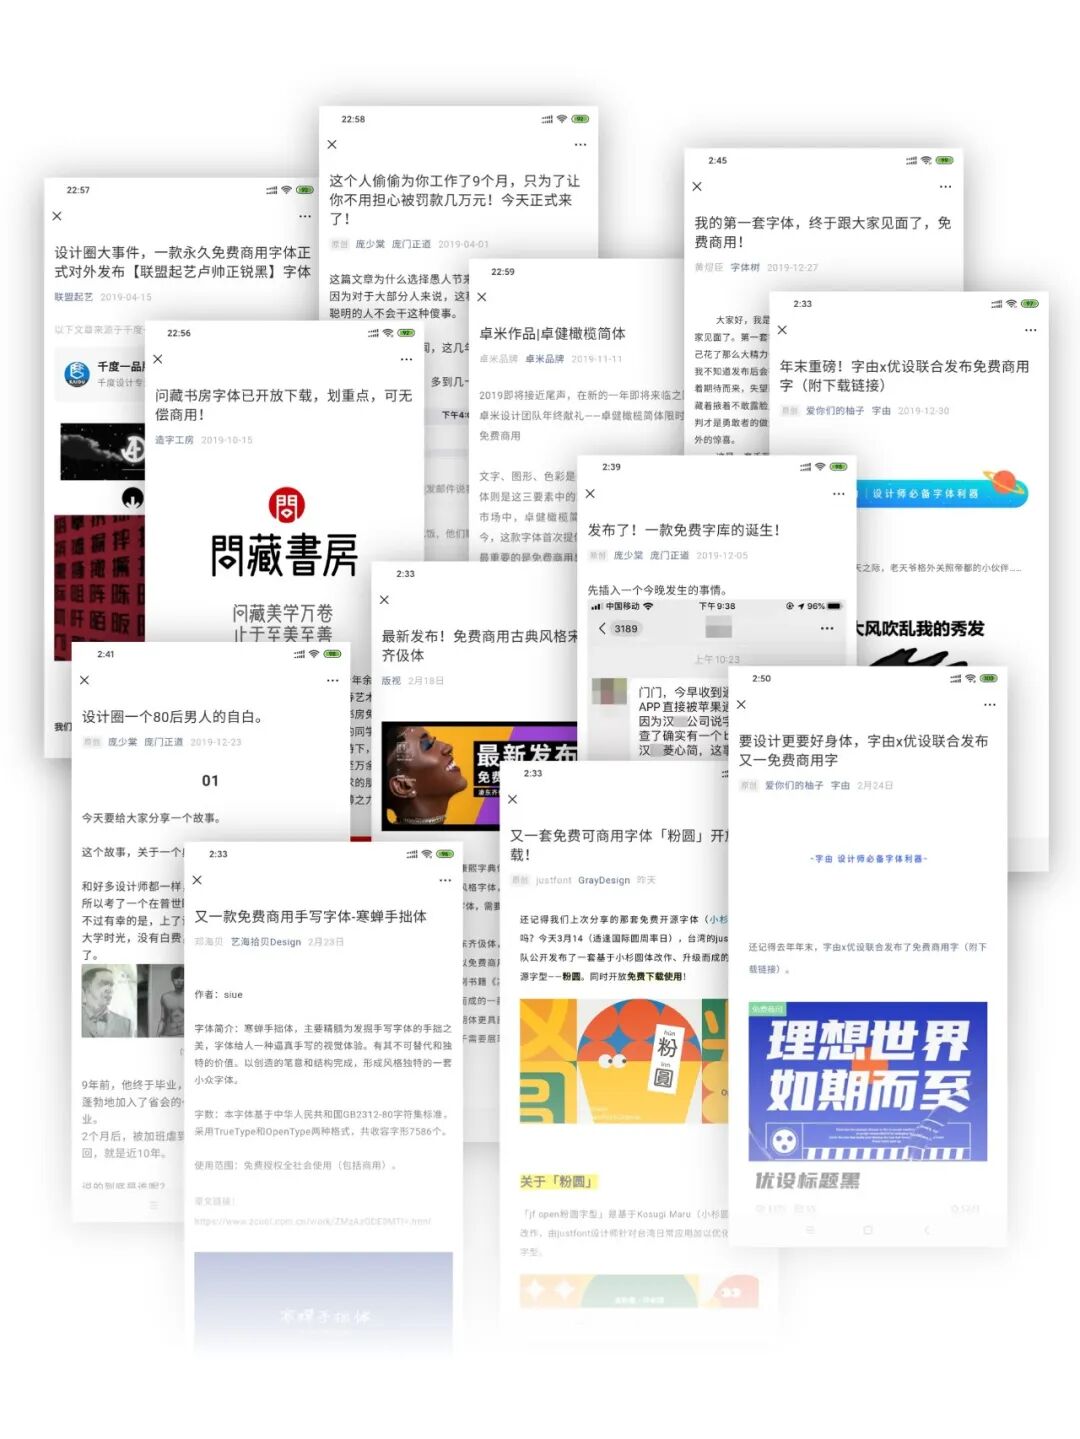Tap the Wi-Fi icon in the 22:58 status bar

(x=562, y=119)
